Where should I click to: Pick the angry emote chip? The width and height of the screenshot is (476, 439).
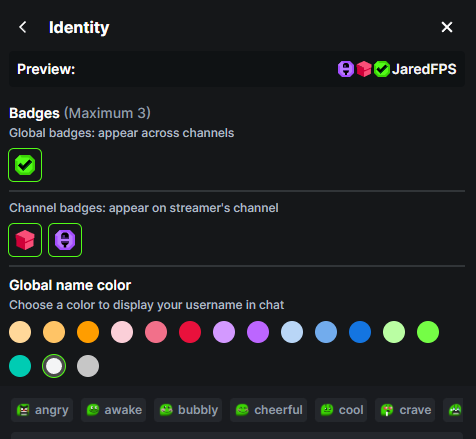(42, 410)
